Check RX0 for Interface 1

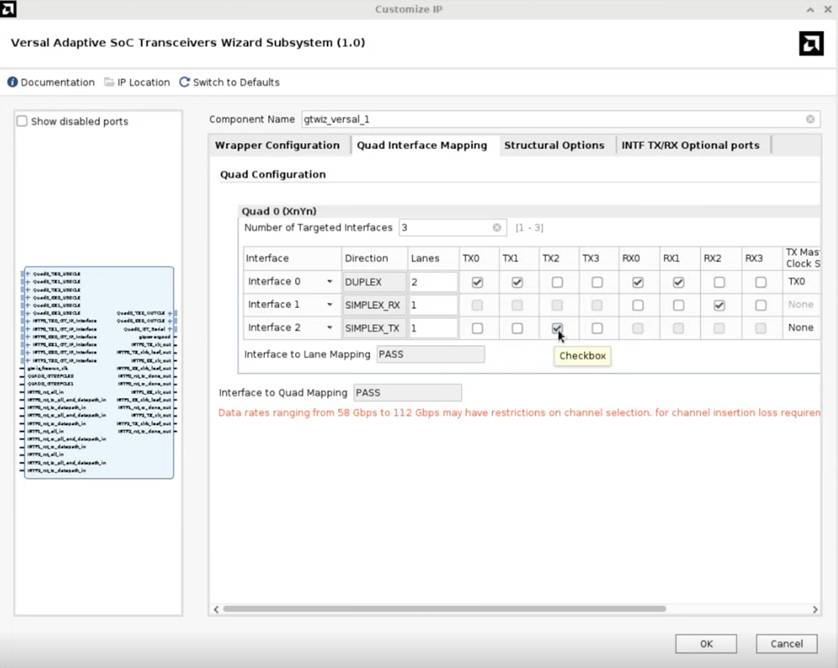click(x=638, y=305)
